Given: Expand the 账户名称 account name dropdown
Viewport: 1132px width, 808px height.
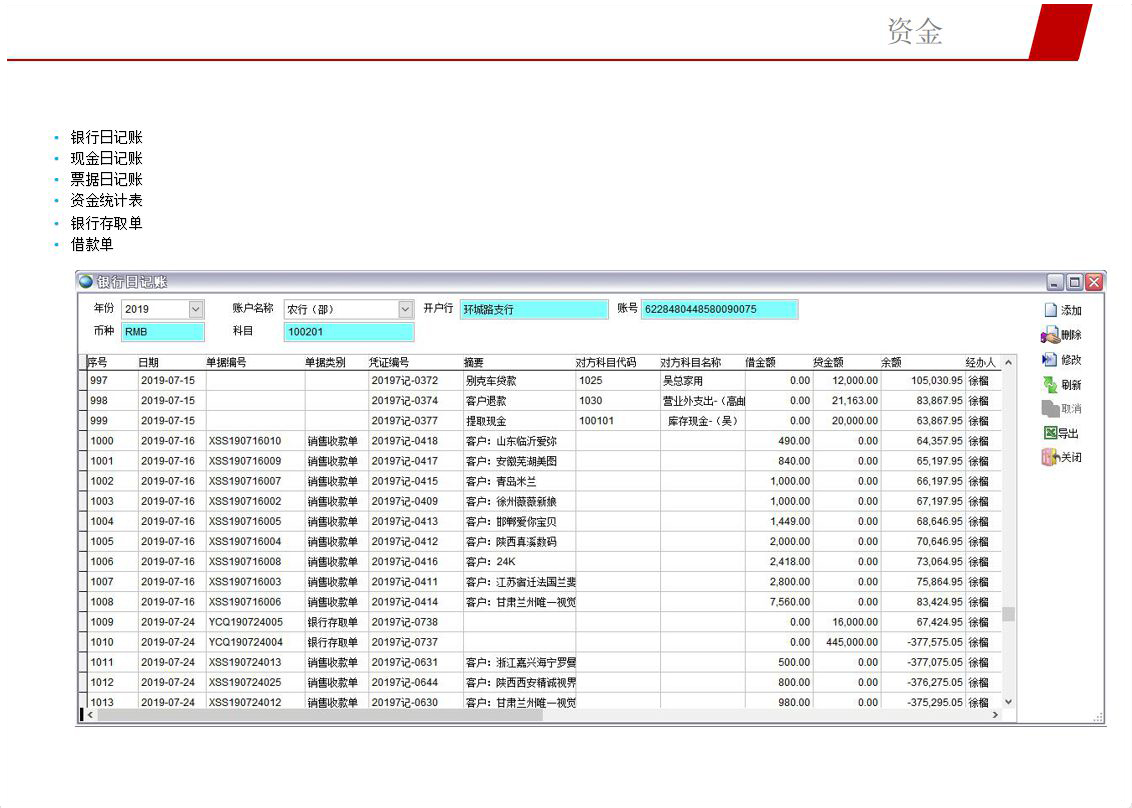Looking at the screenshot, I should (405, 310).
